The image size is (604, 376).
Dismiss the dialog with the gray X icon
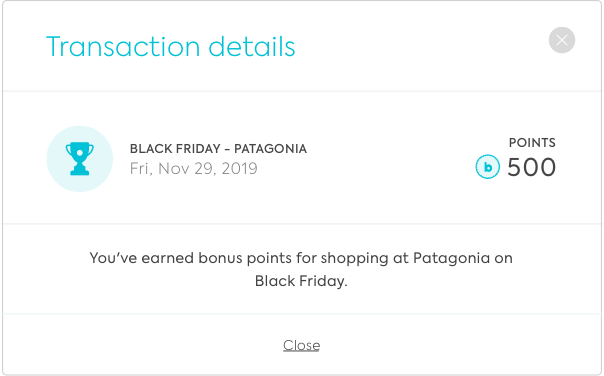(x=562, y=40)
